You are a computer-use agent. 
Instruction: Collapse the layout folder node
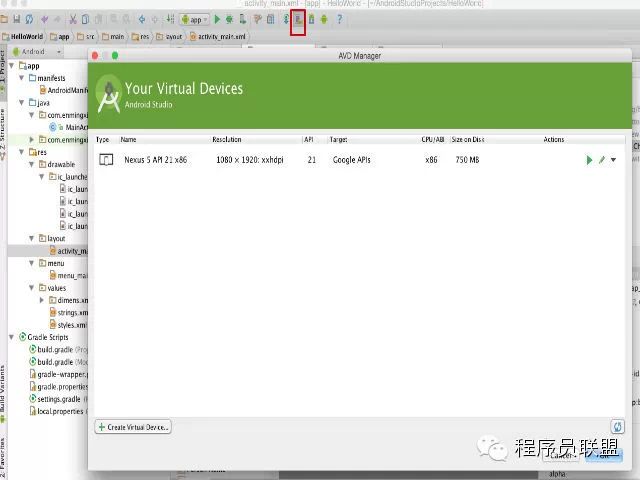click(31, 238)
